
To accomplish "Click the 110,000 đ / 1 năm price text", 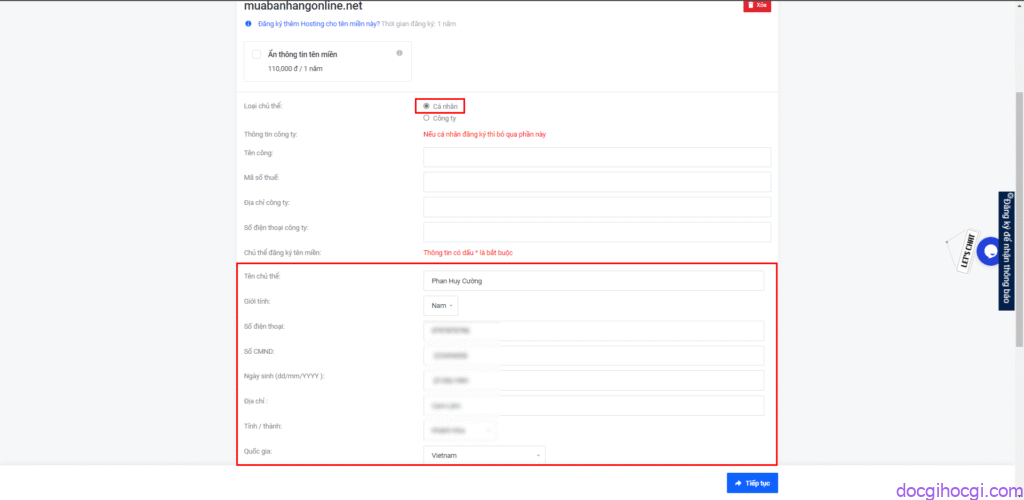I will click(295, 68).
